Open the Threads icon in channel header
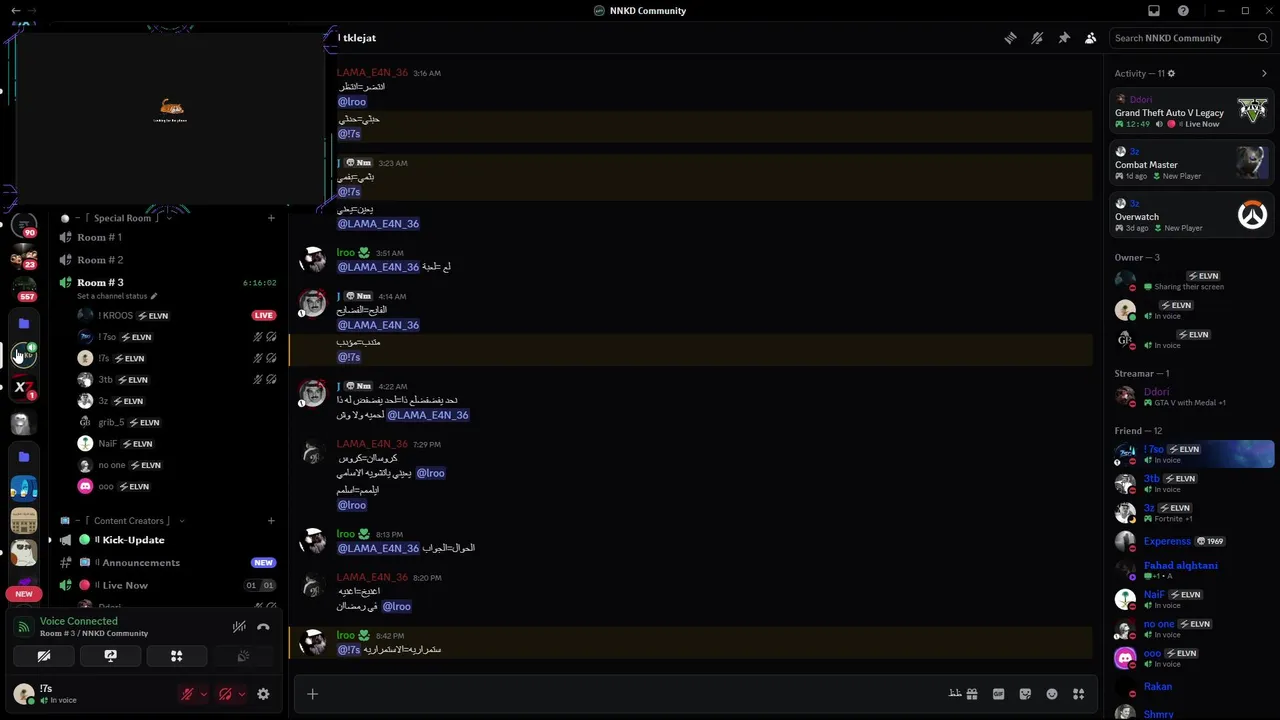The height and width of the screenshot is (720, 1280). 1010,38
